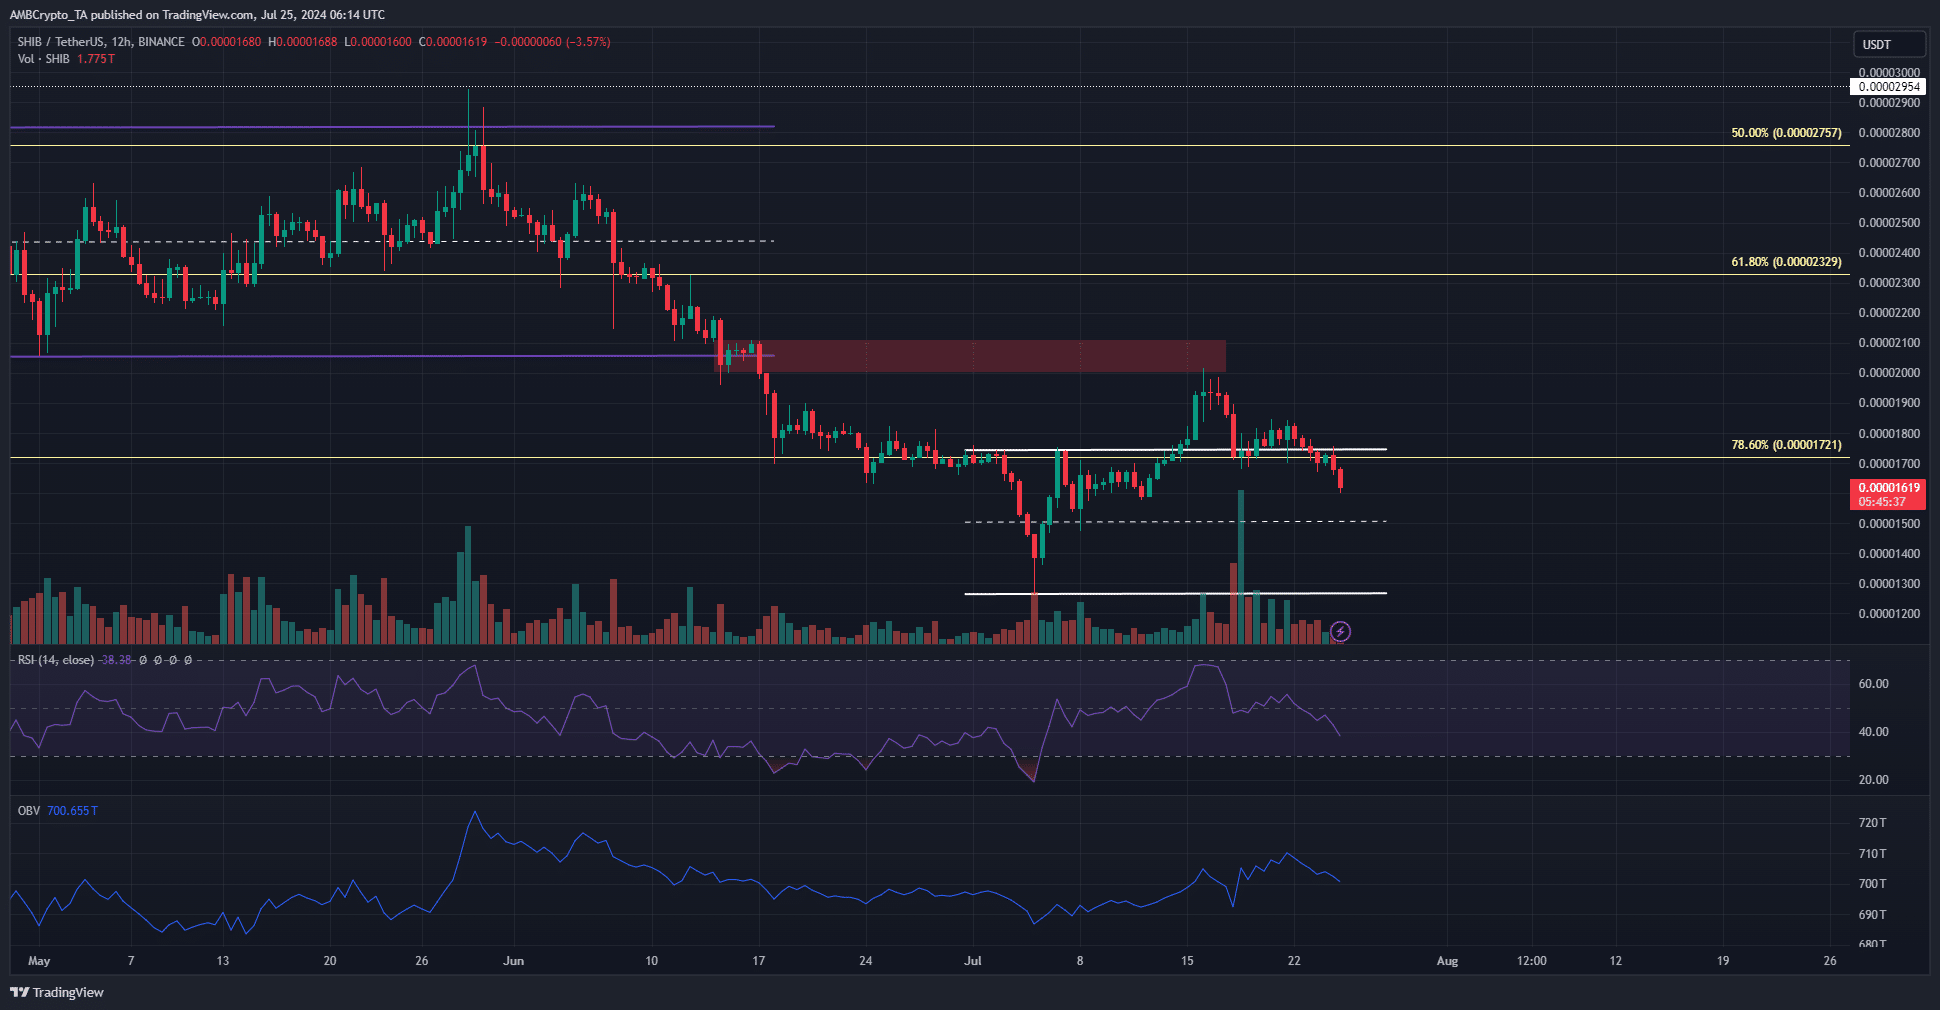
Task: Click the 0.00001500 price axis label
Action: tap(1889, 524)
